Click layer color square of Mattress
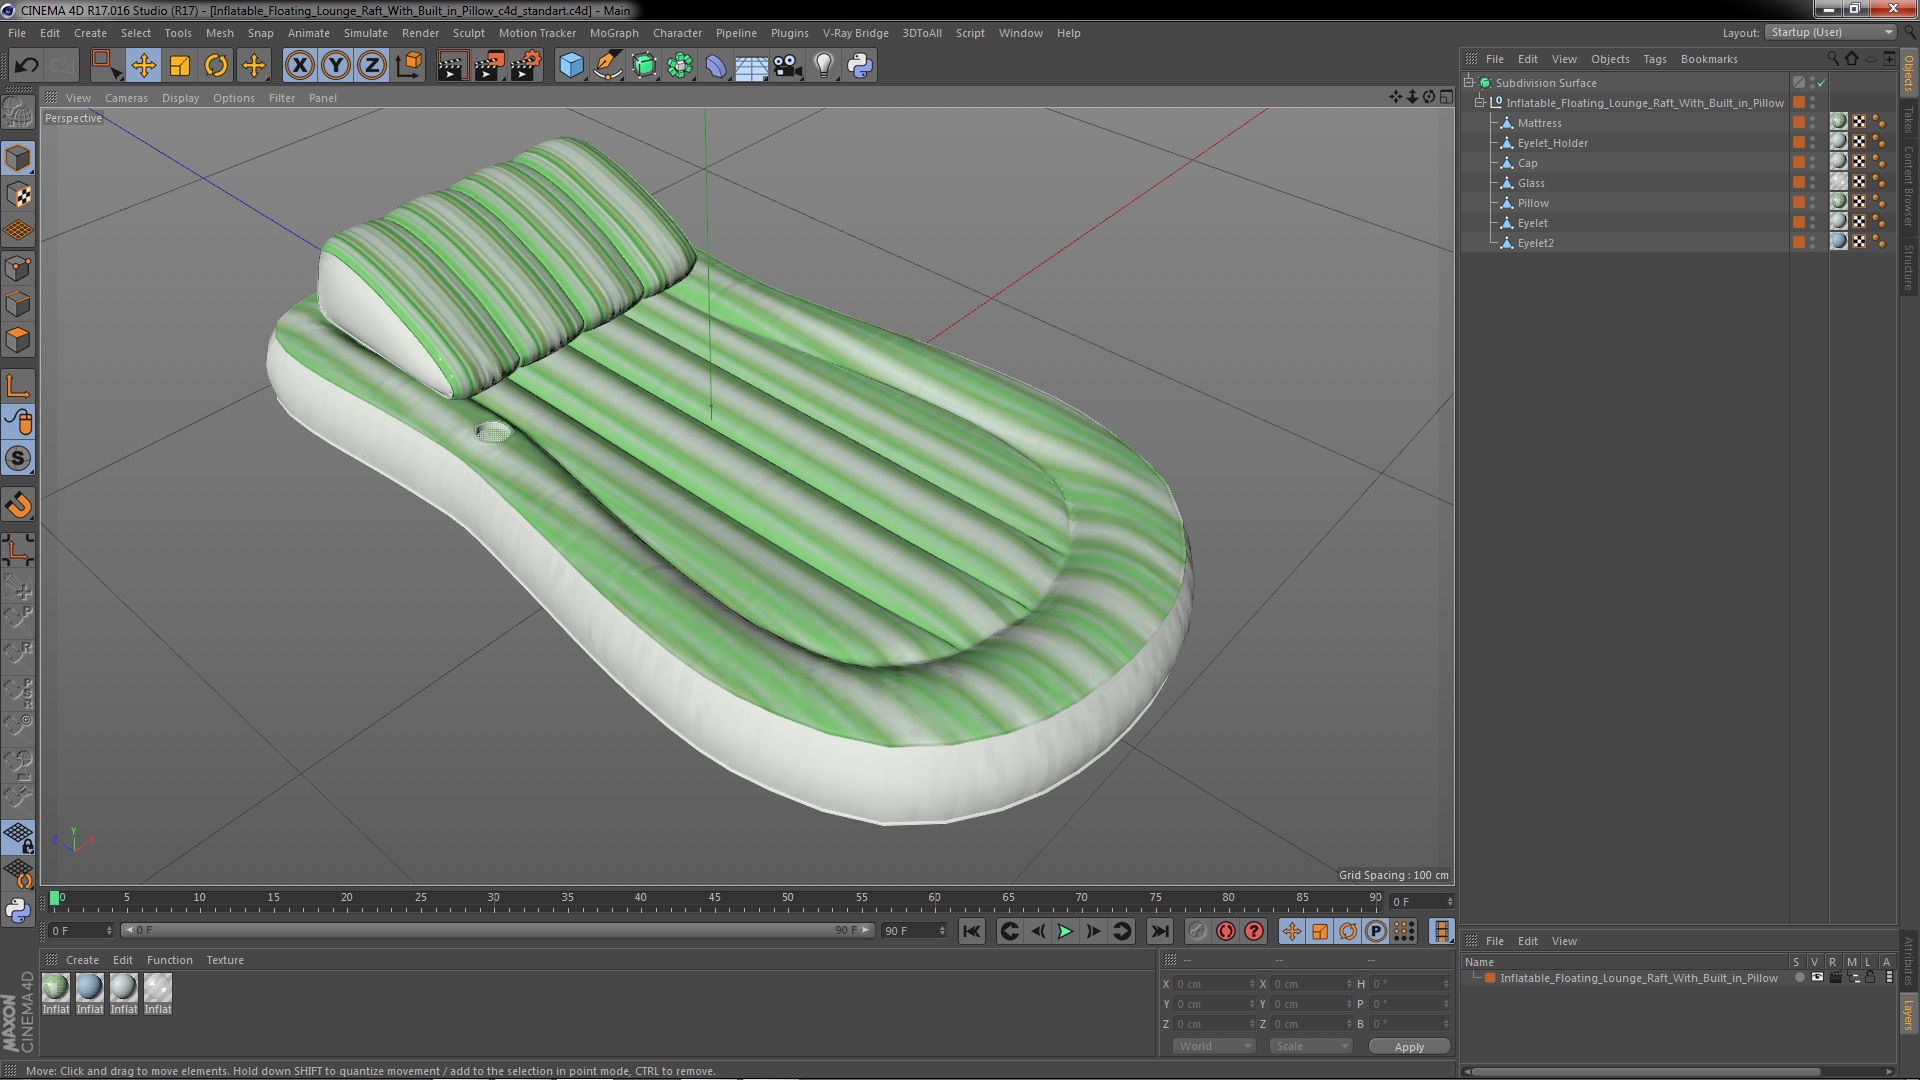 click(x=1799, y=123)
